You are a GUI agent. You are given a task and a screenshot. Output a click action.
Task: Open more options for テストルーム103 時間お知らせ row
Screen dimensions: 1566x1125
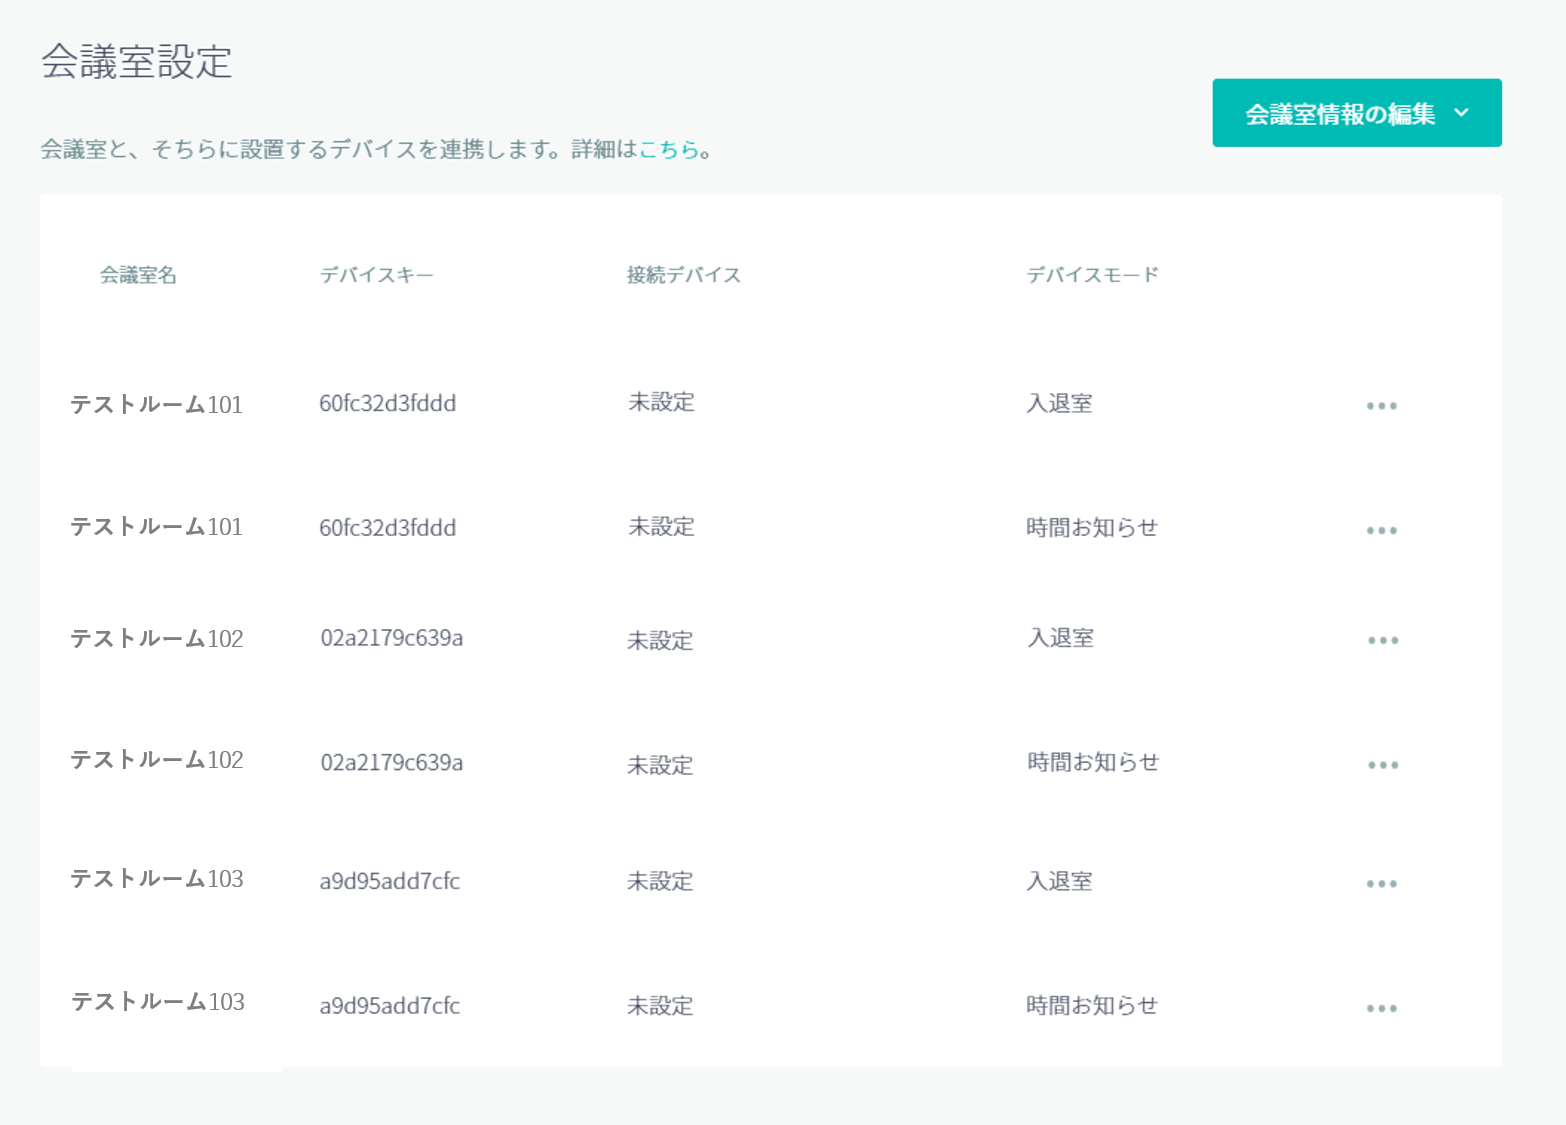coord(1381,1008)
